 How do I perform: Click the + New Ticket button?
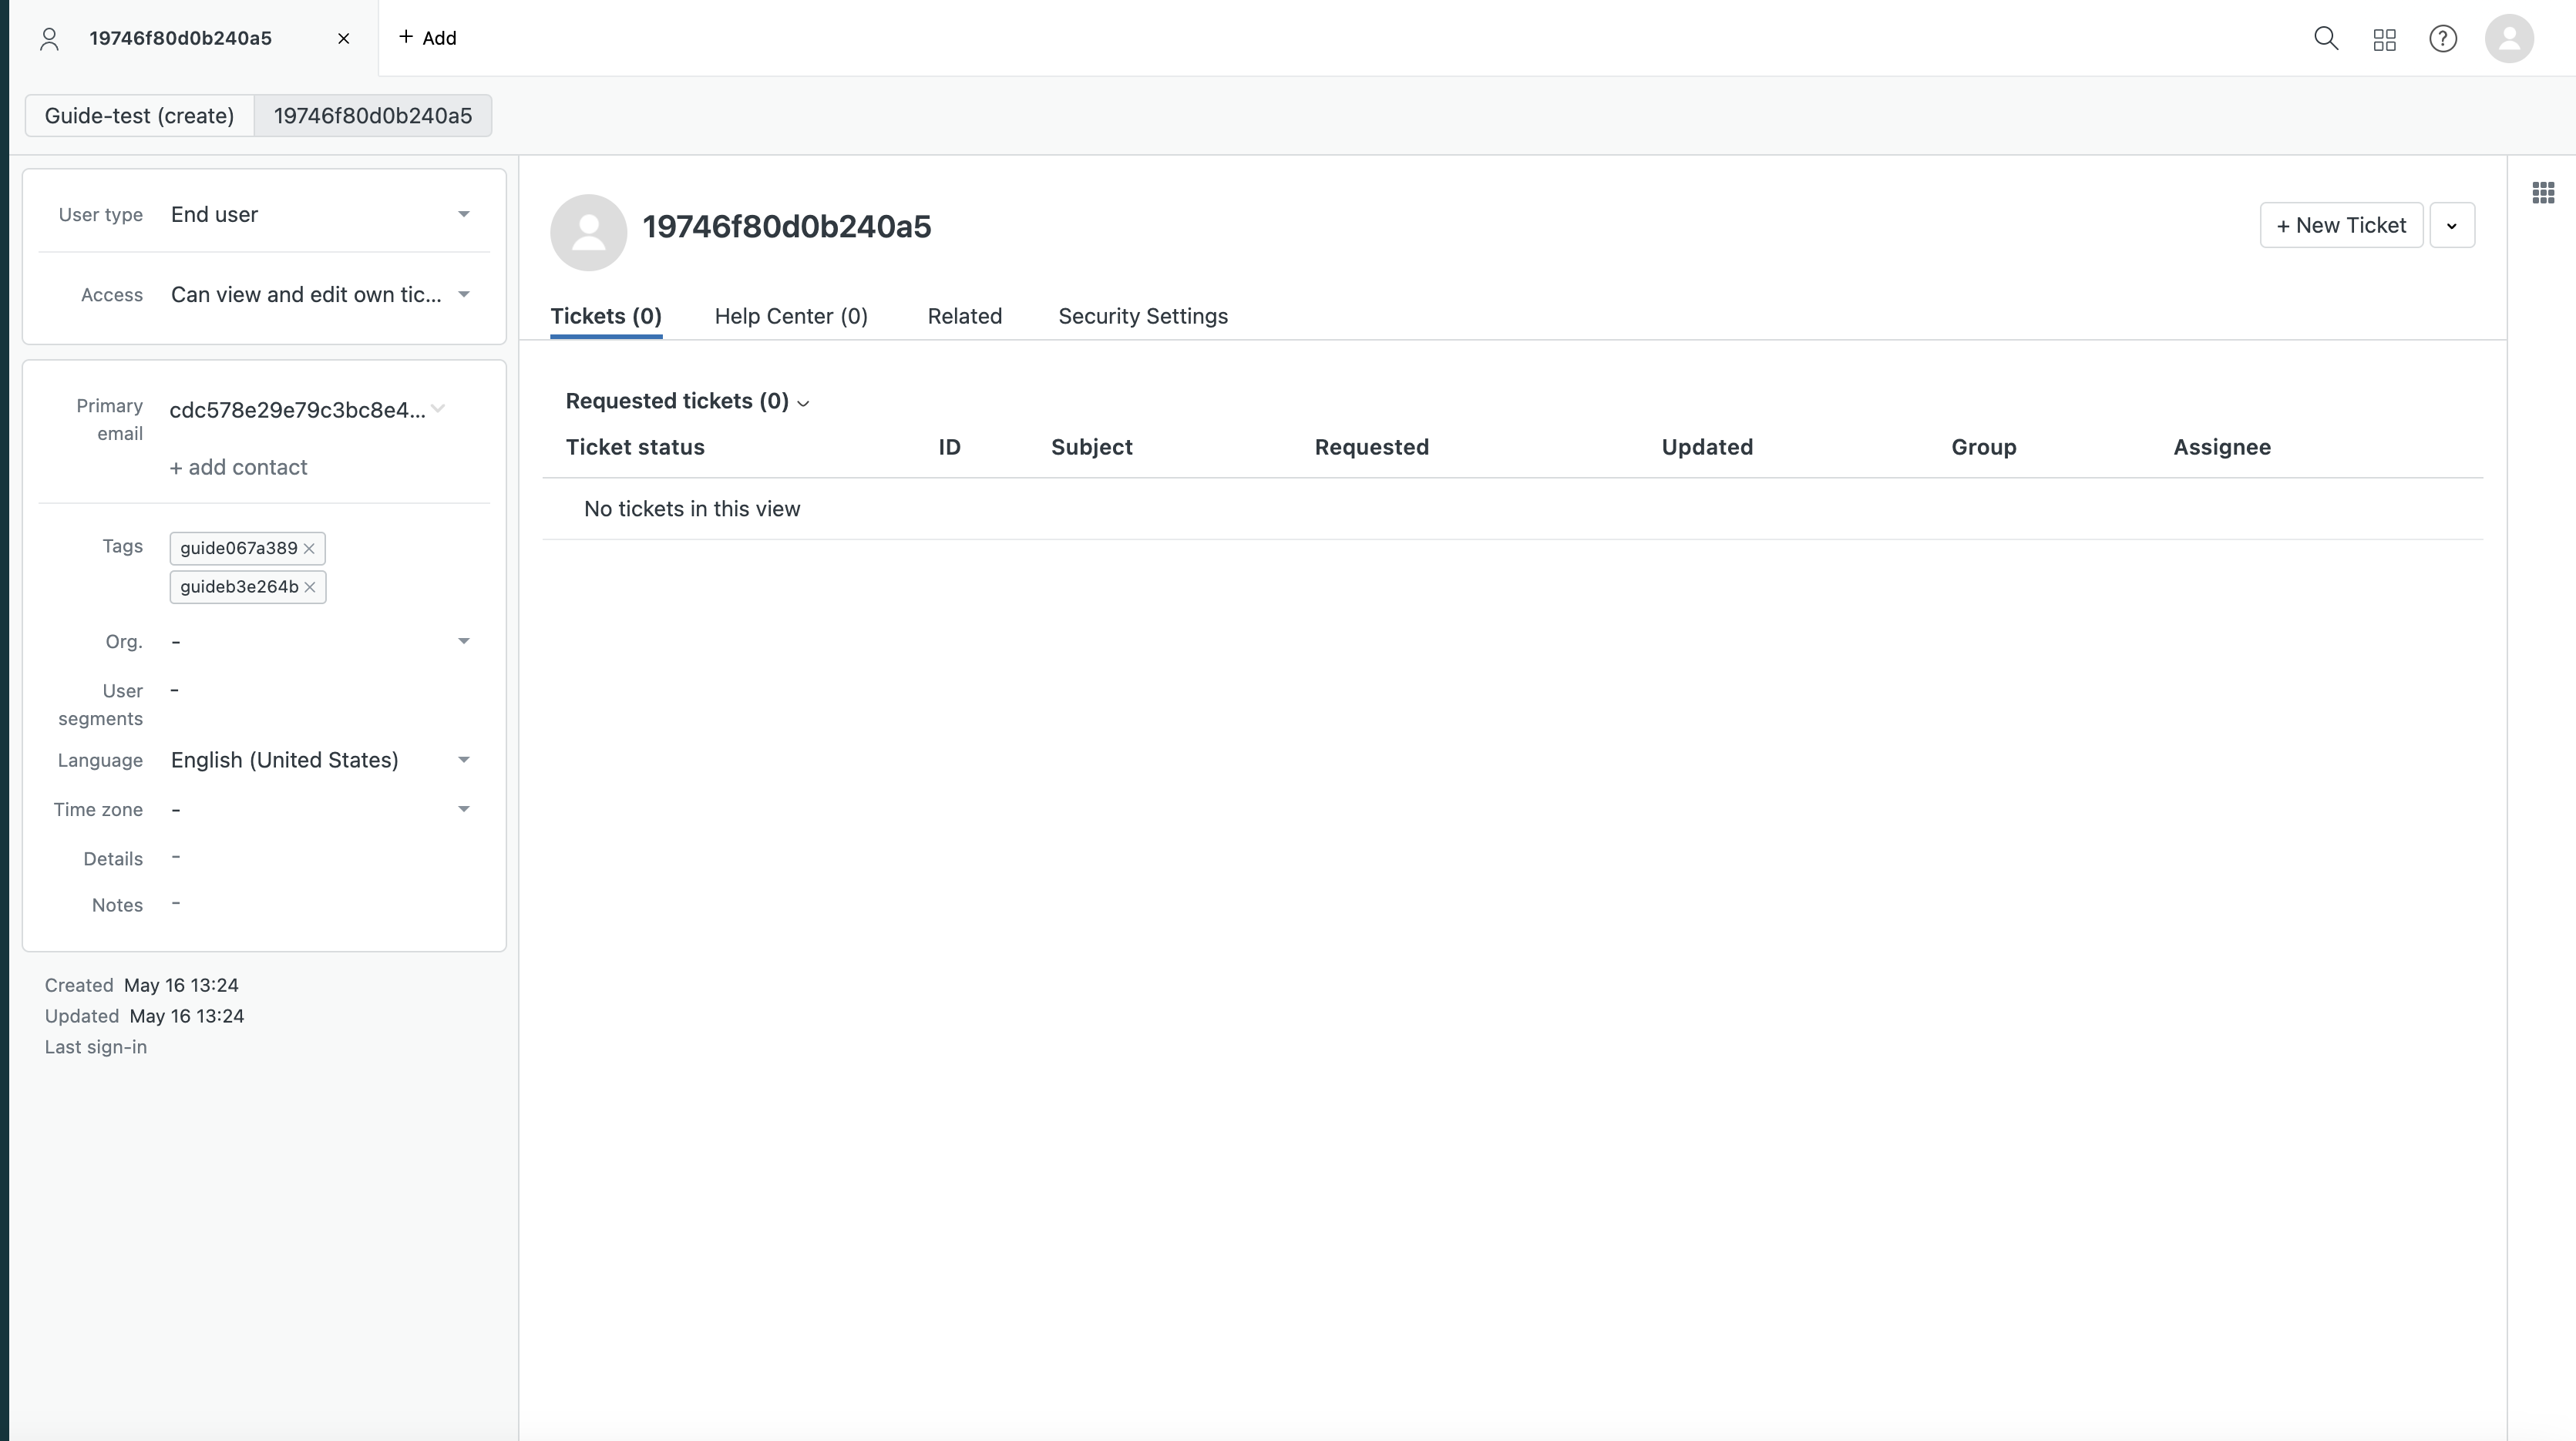[2340, 226]
